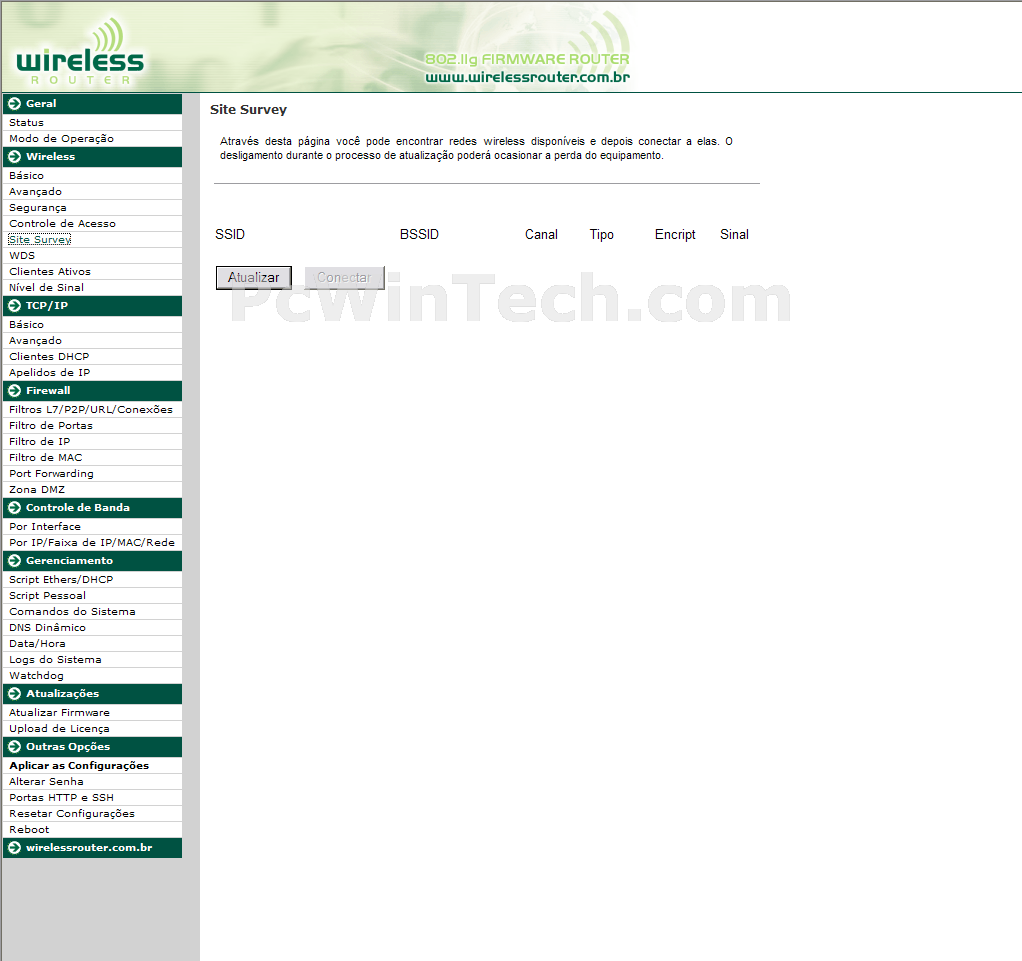Click the Site Survey page title
The width and height of the screenshot is (1022, 961).
point(248,110)
